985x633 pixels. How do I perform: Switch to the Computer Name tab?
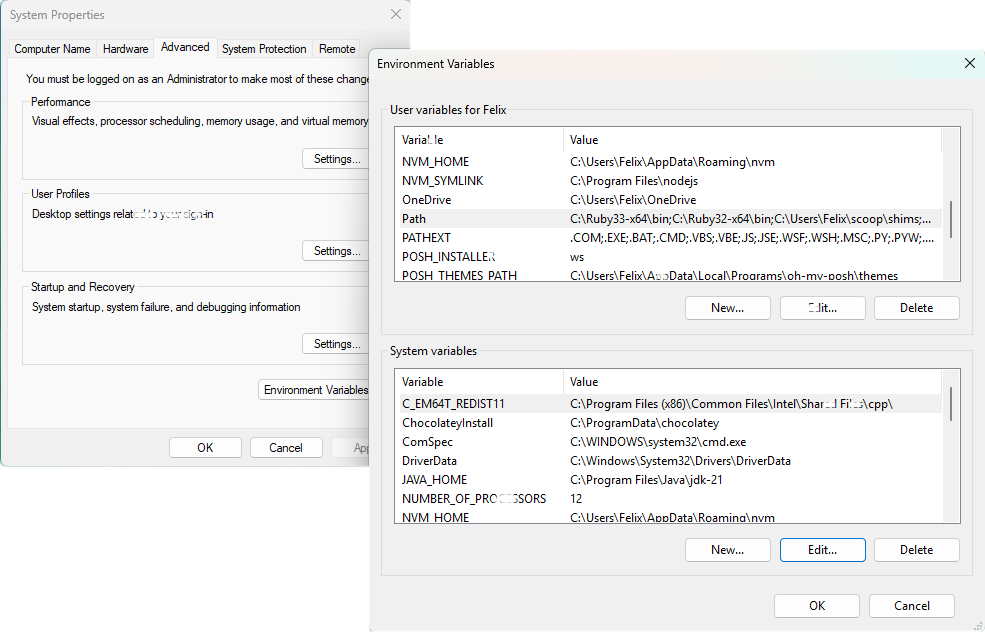point(52,48)
